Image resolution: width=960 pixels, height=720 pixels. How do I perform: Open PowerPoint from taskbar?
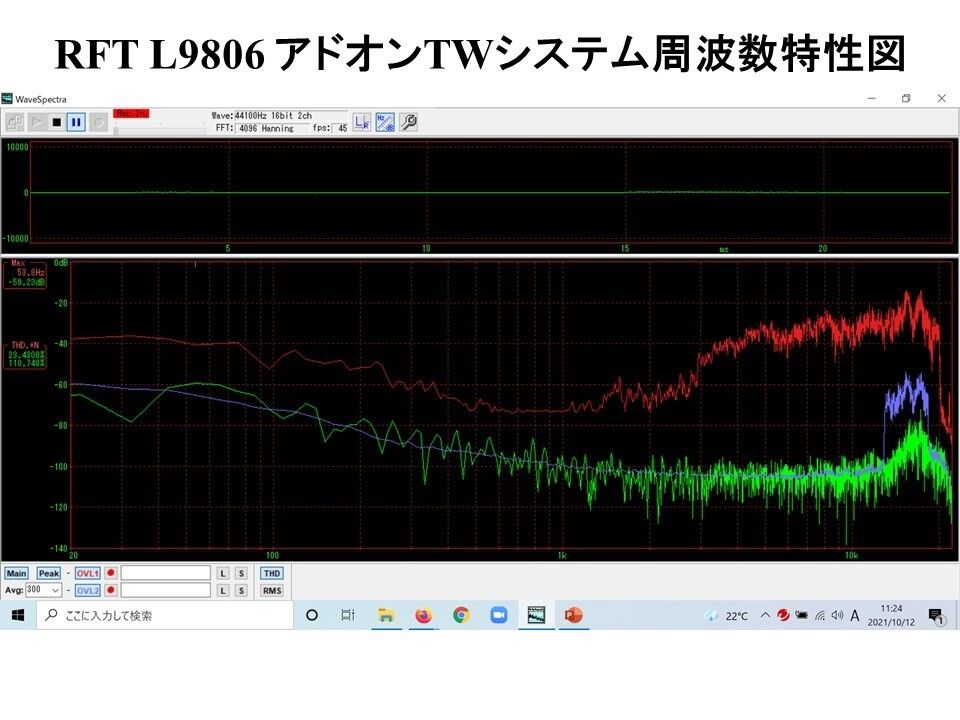click(574, 615)
